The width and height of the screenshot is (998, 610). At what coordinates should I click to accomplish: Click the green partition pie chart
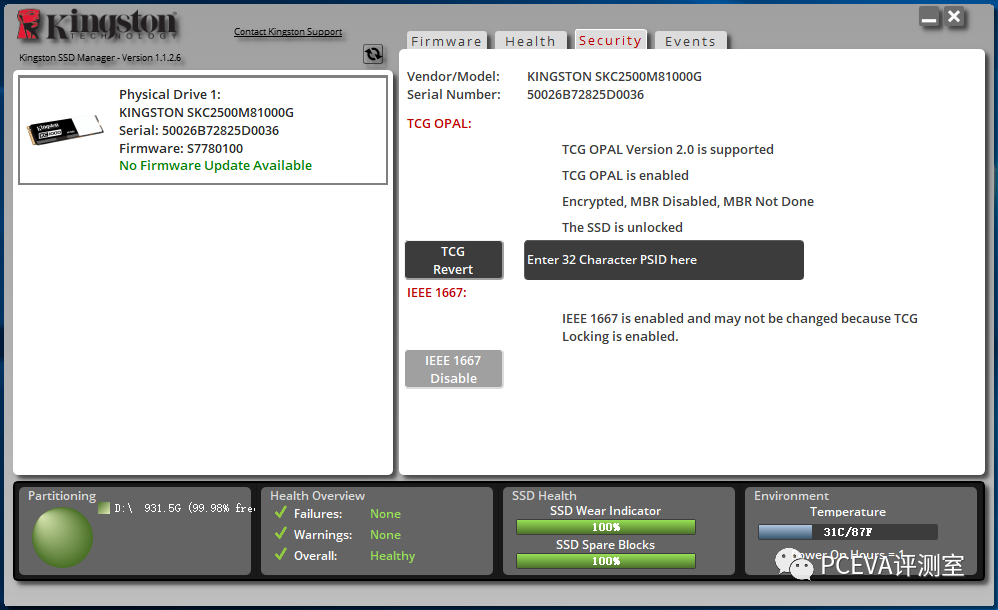click(62, 538)
